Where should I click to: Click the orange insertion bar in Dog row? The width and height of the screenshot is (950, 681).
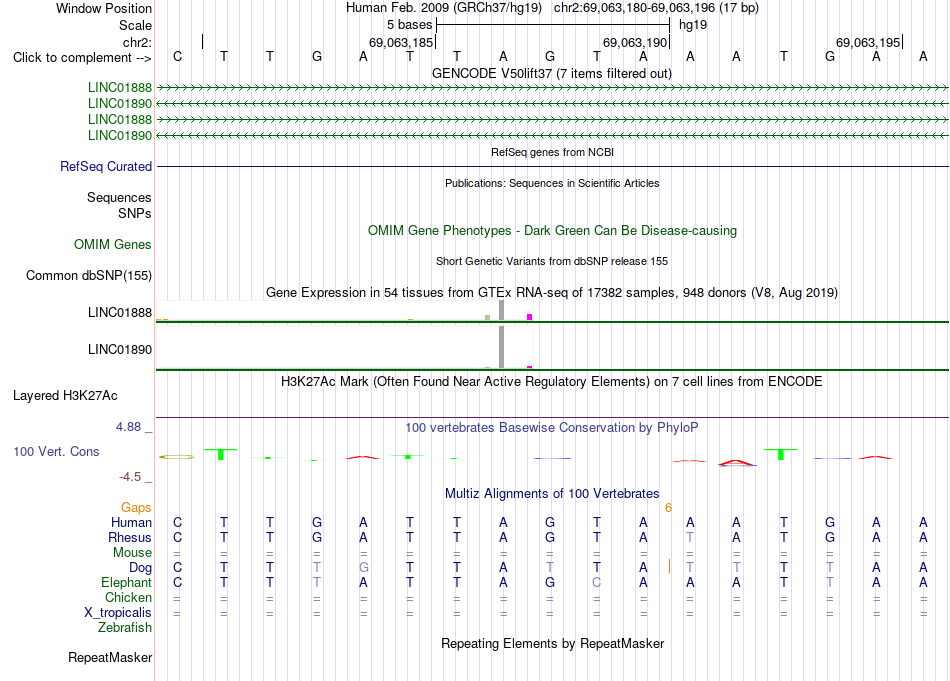click(669, 566)
